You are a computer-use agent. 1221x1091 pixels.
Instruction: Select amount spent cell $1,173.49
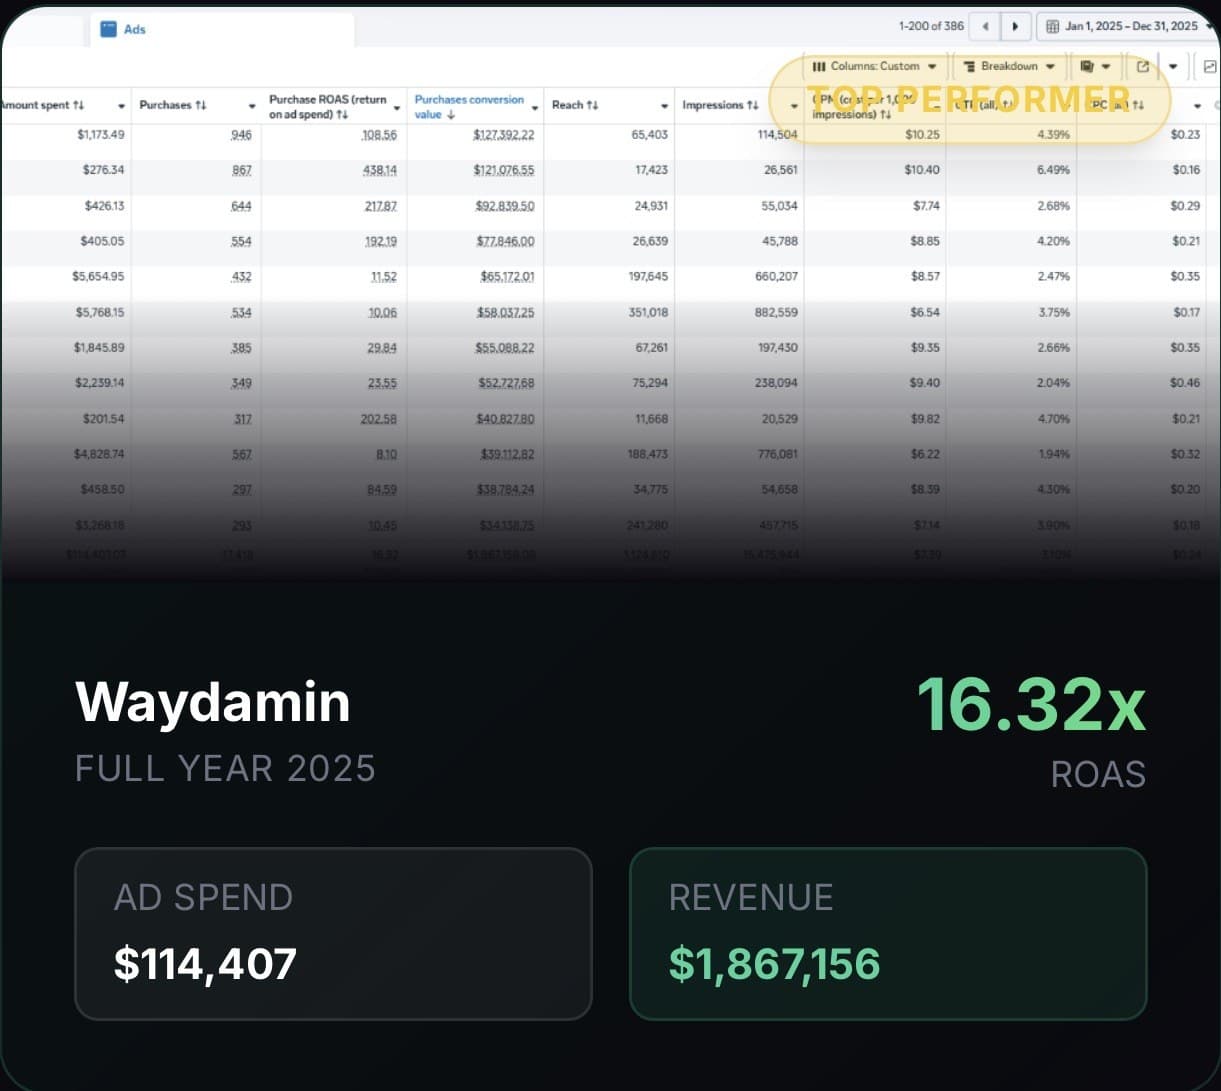[100, 135]
